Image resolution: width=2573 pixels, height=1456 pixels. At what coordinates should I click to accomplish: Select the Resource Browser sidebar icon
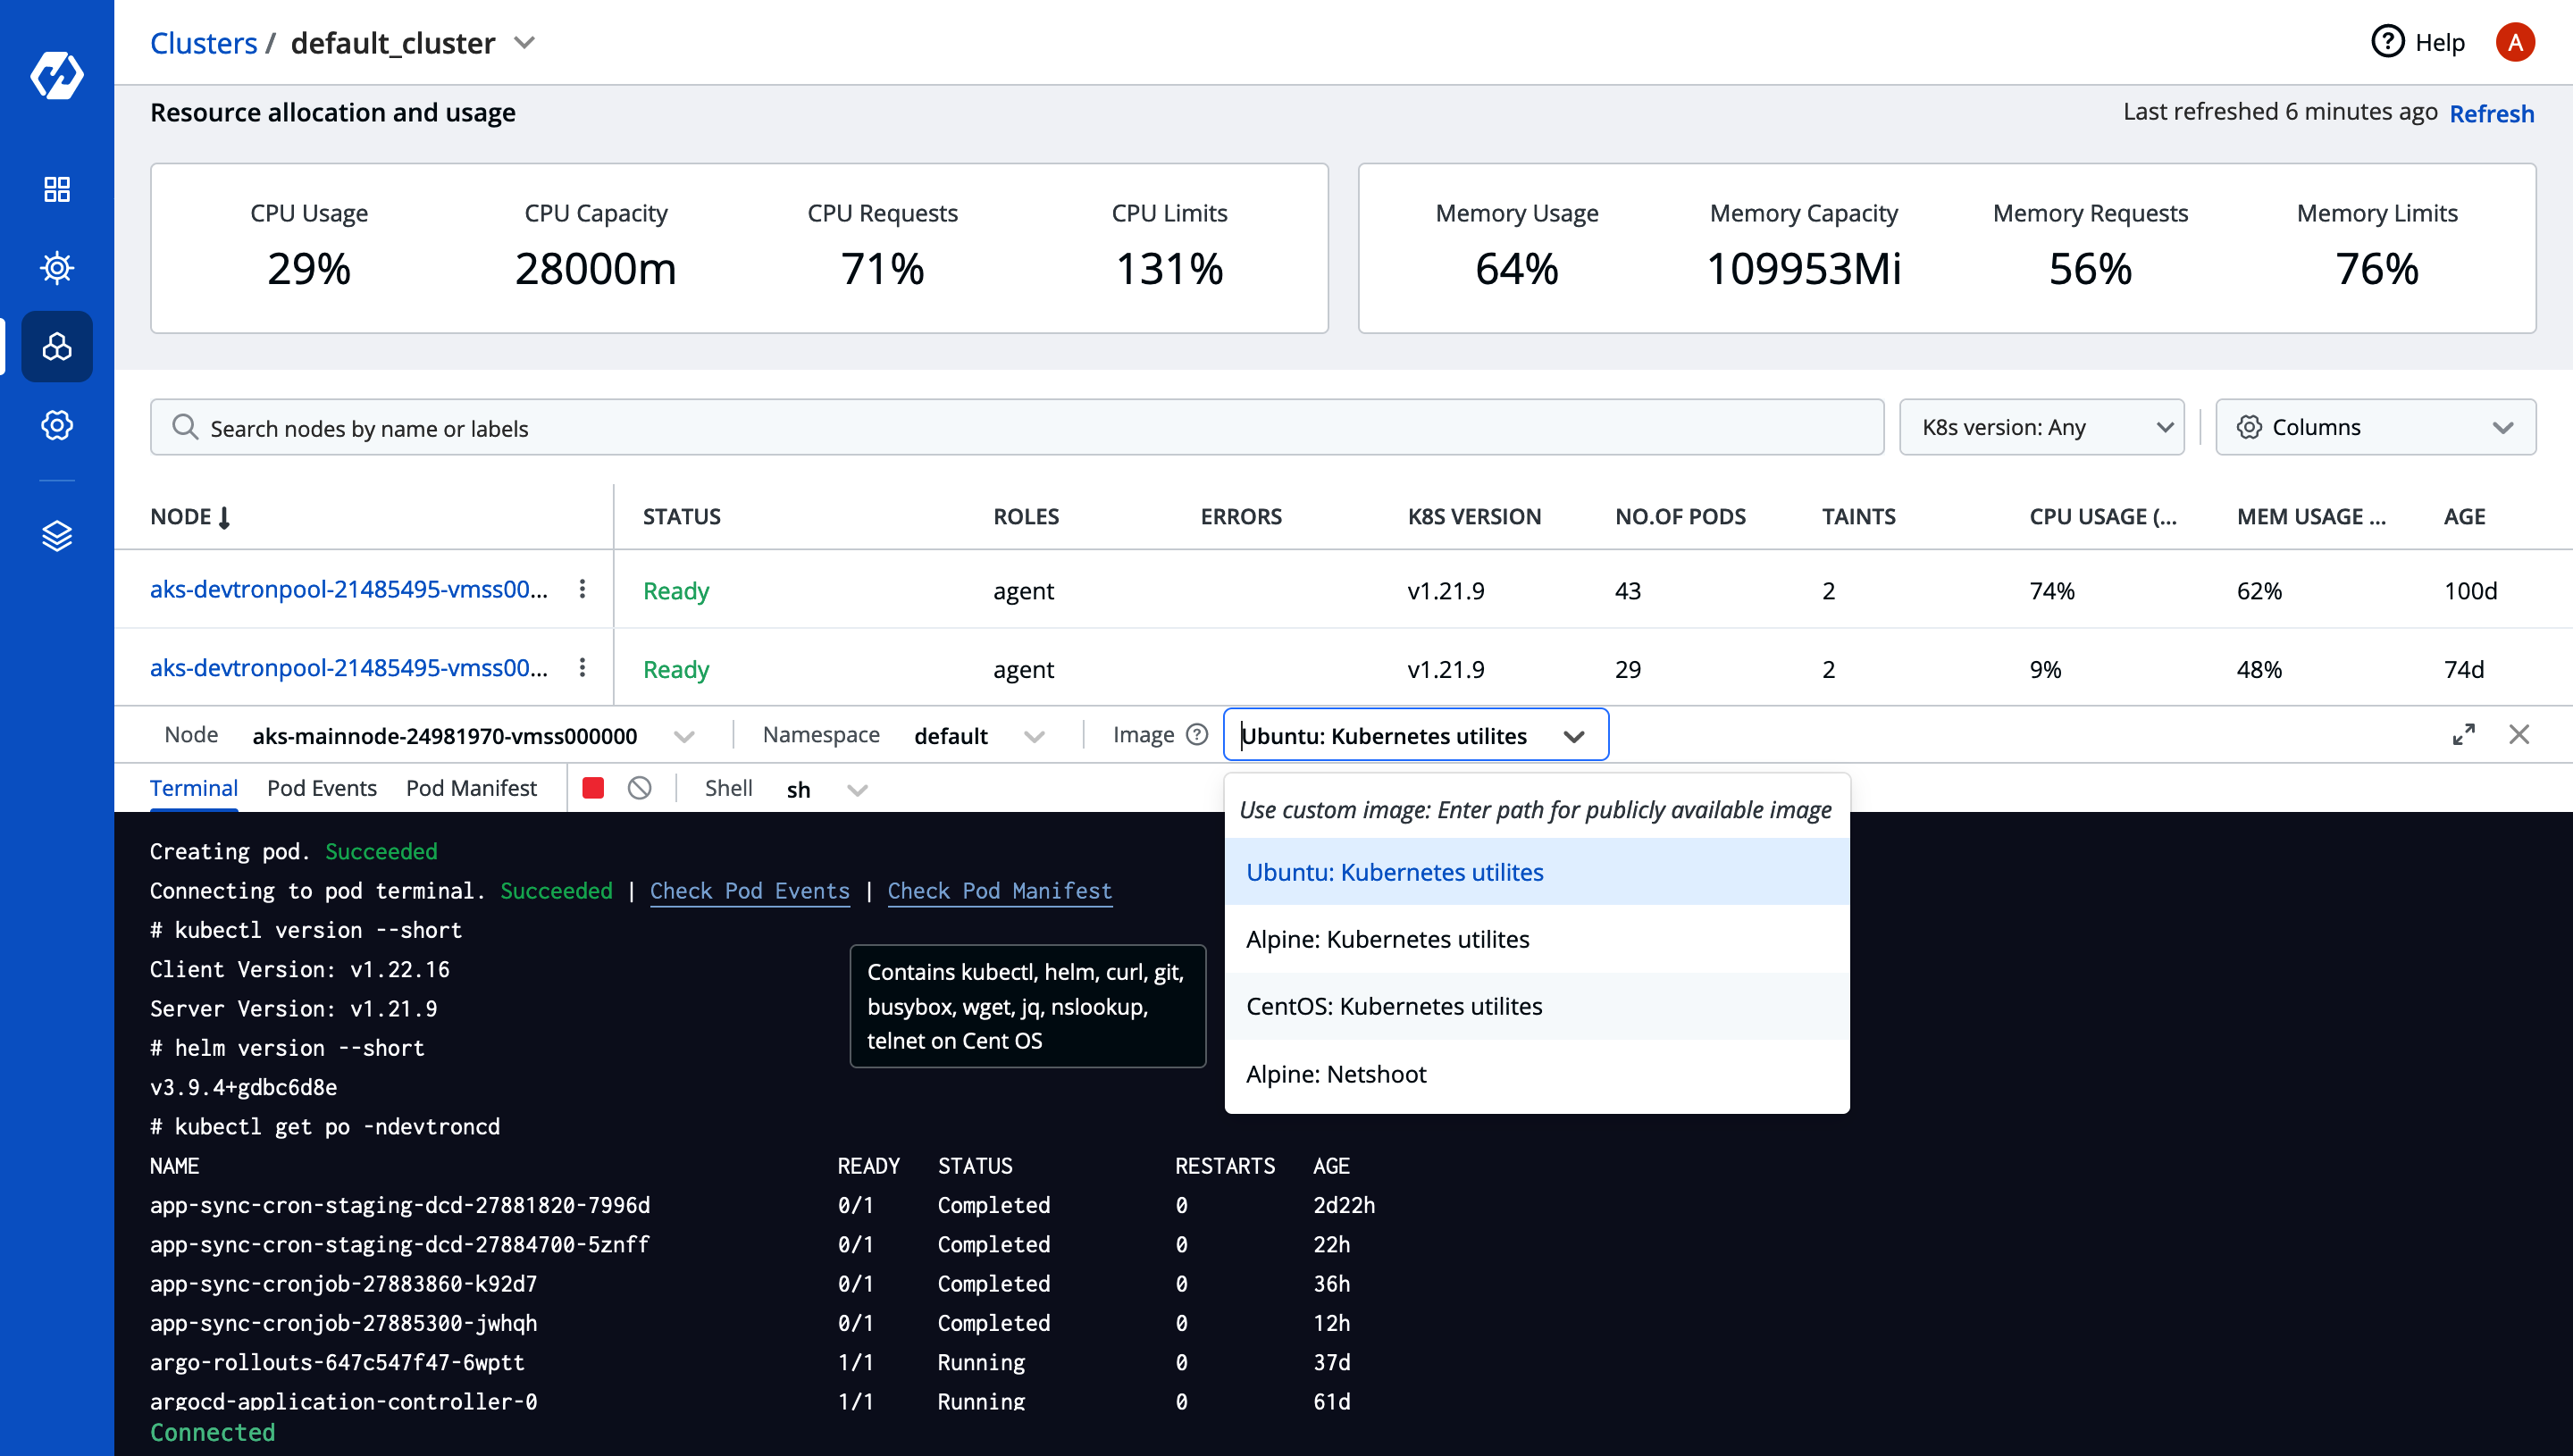[x=57, y=347]
